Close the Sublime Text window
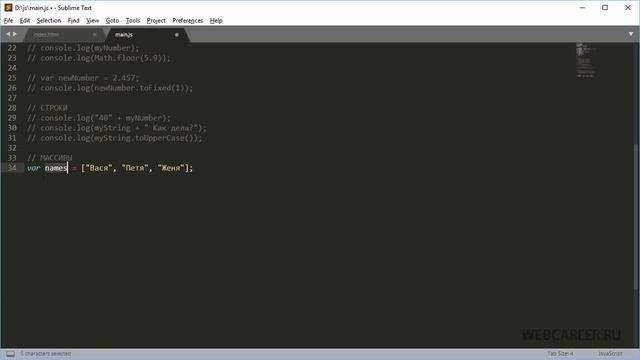This screenshot has height=360, width=640. (x=628, y=7)
